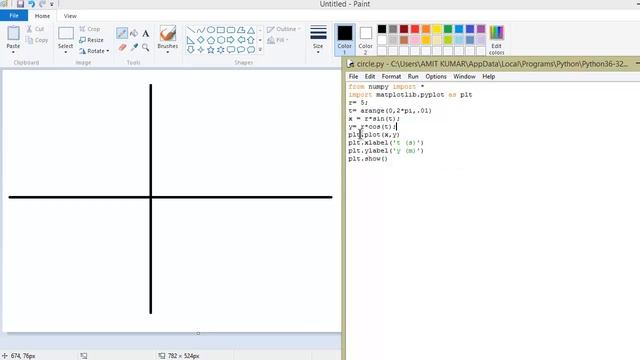Click the Resize button
This screenshot has height=360, width=640.
tap(91, 40)
